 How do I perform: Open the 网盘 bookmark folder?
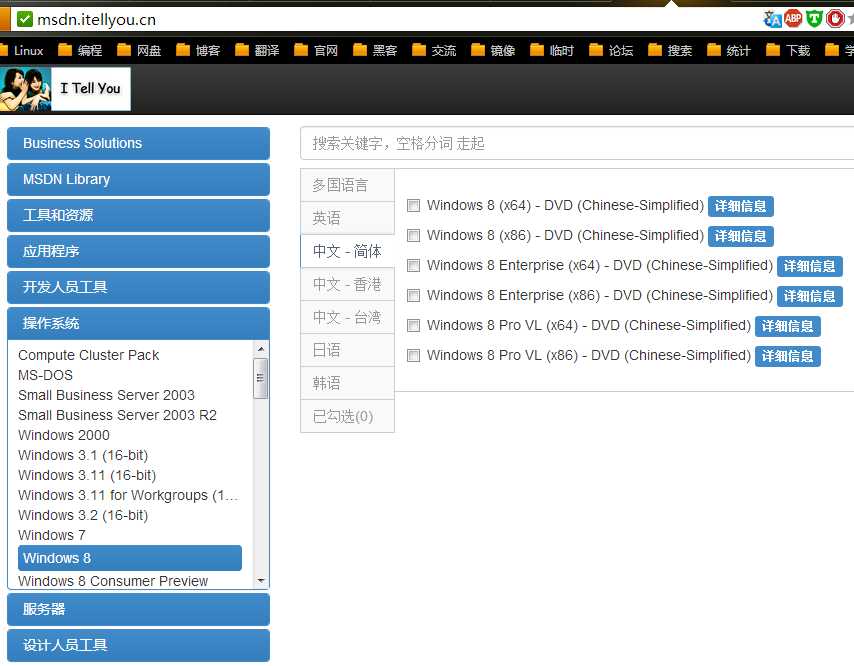(139, 51)
